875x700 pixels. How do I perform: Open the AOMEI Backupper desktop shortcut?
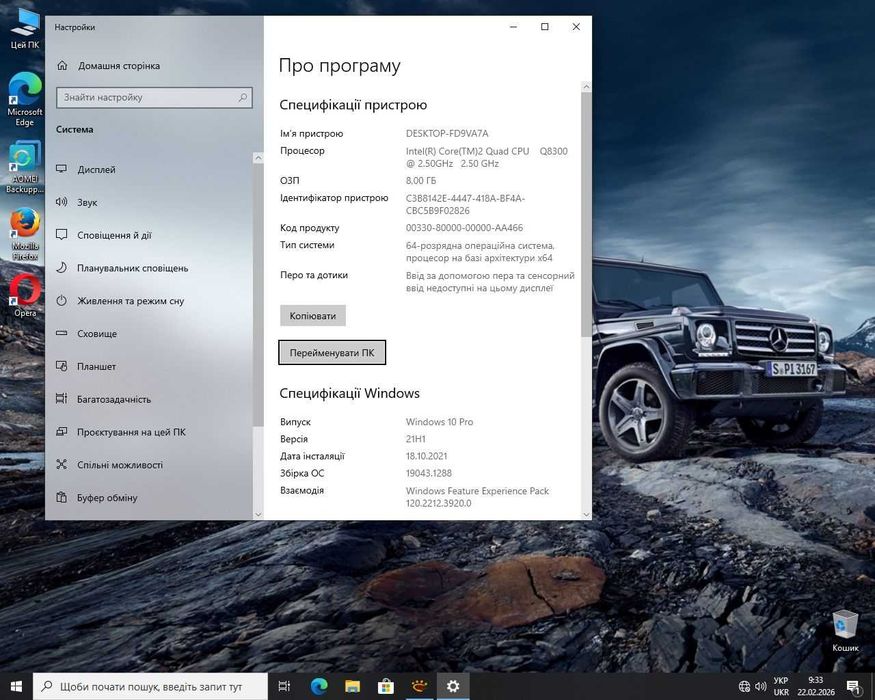pyautogui.click(x=25, y=167)
